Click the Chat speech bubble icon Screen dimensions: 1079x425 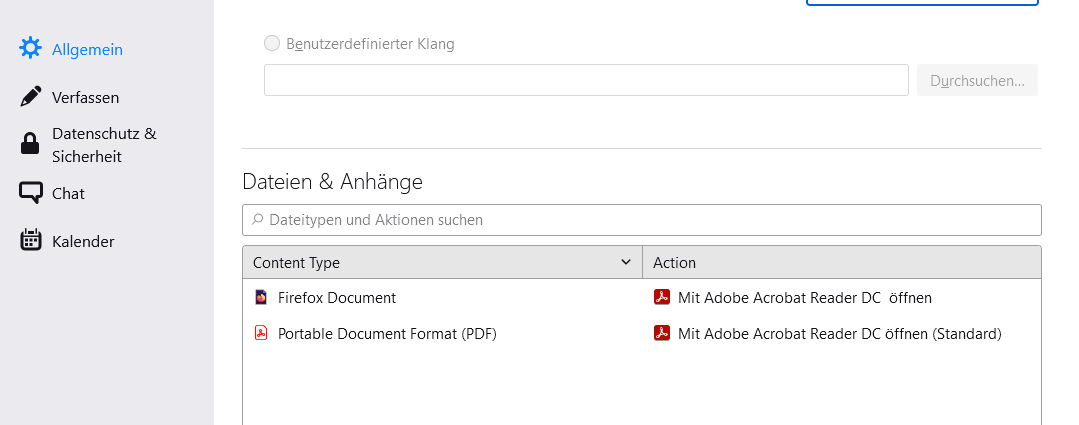[x=31, y=193]
